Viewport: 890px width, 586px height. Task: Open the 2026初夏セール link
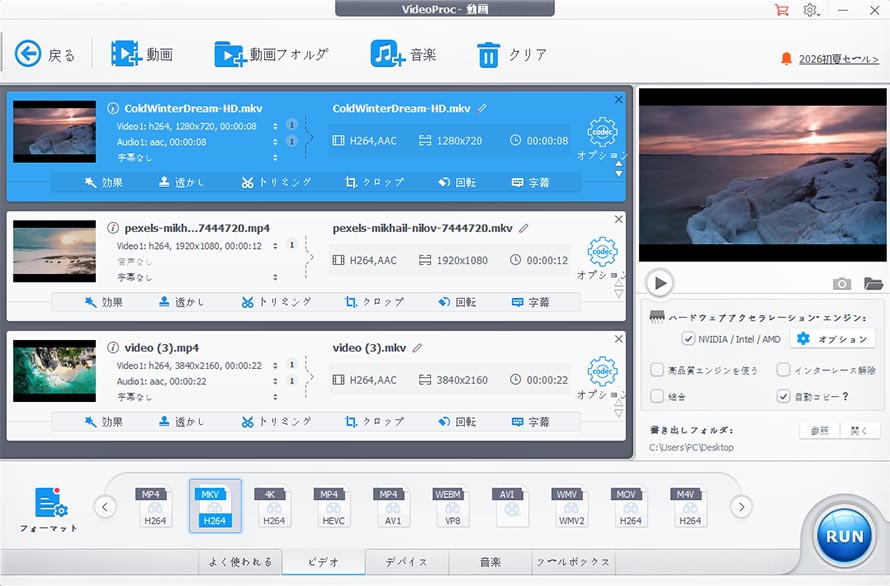pos(838,59)
